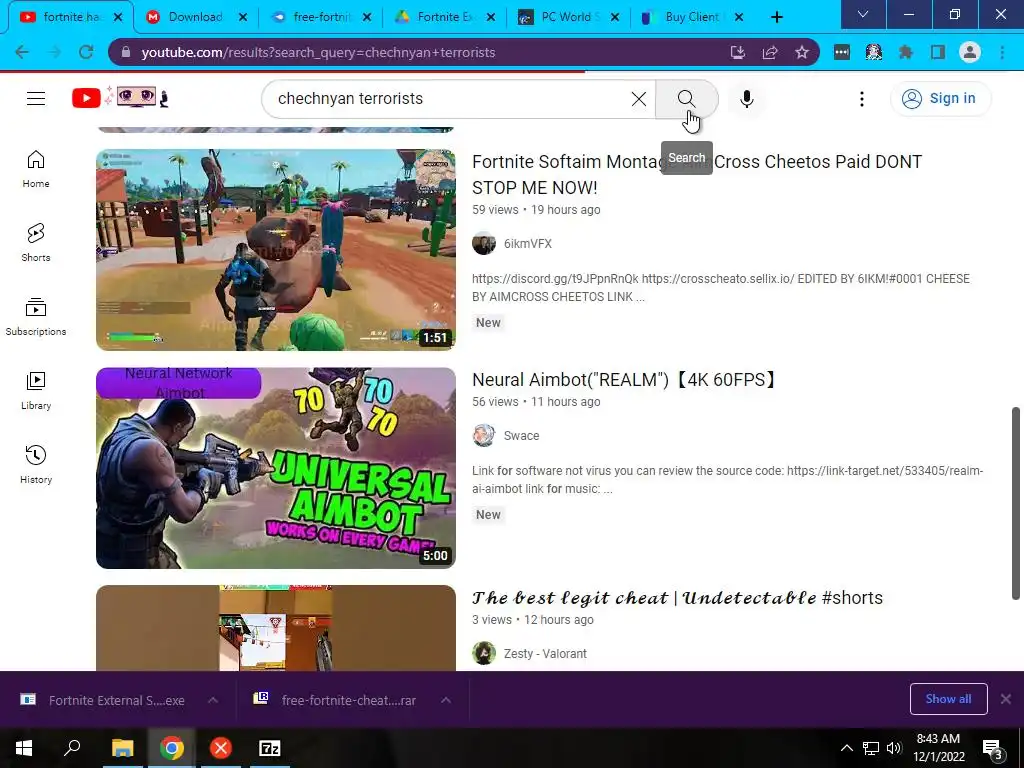Switch to the Buy Client tab

click(694, 17)
